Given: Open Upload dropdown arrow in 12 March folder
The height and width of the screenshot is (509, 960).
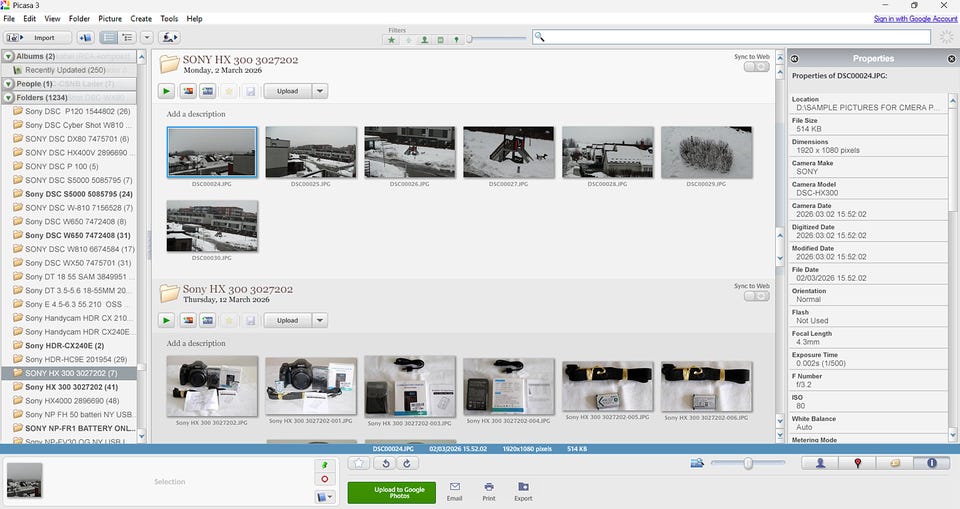Looking at the screenshot, I should coord(320,320).
